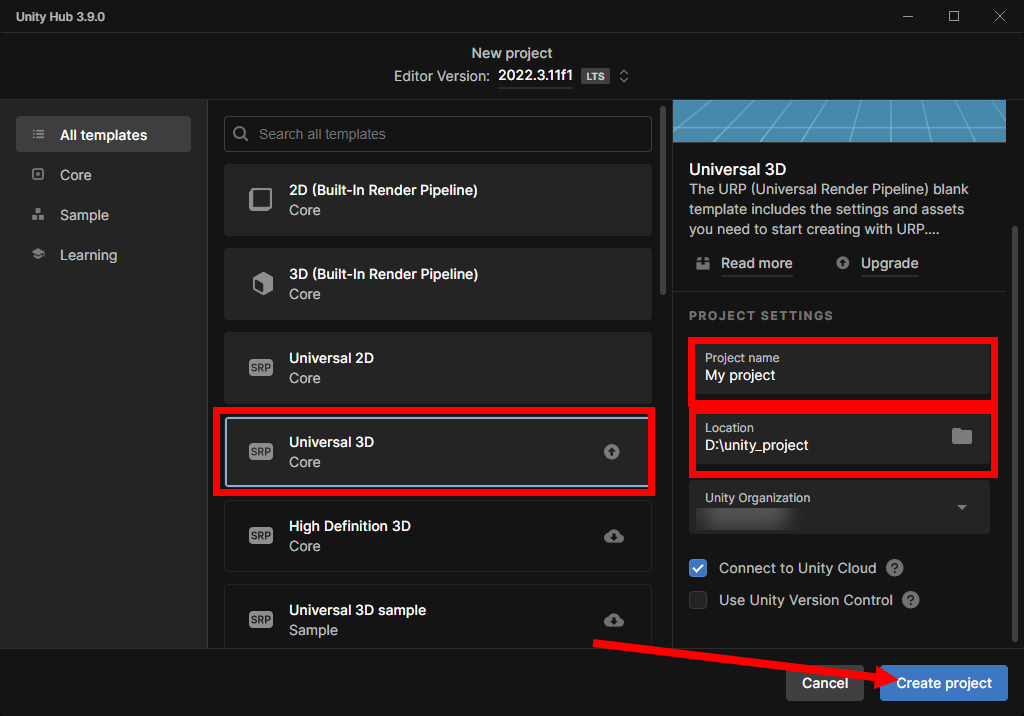Screen dimensions: 1024x716
Task: Close the Unity Hub window
Action: [1000, 16]
